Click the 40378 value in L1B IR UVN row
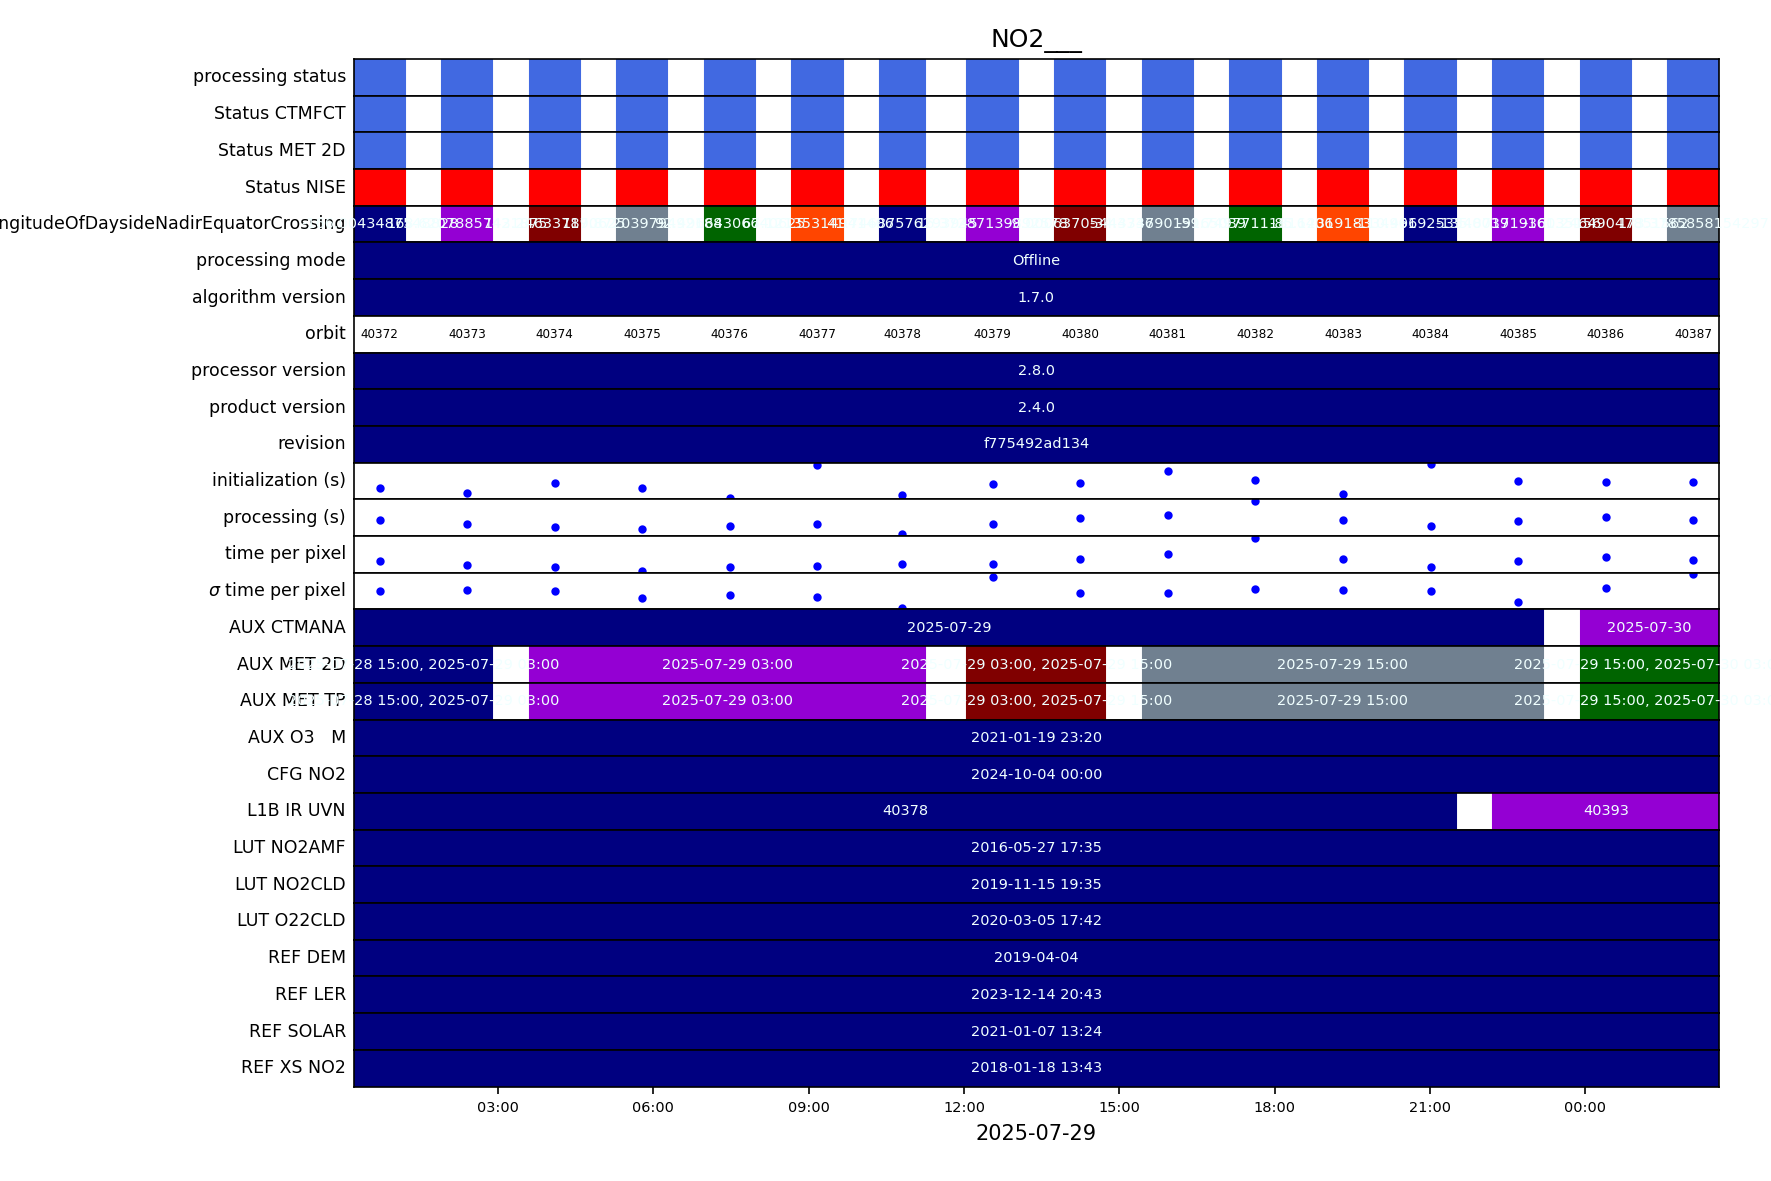This screenshot has height=1181, width=1771. click(x=905, y=811)
